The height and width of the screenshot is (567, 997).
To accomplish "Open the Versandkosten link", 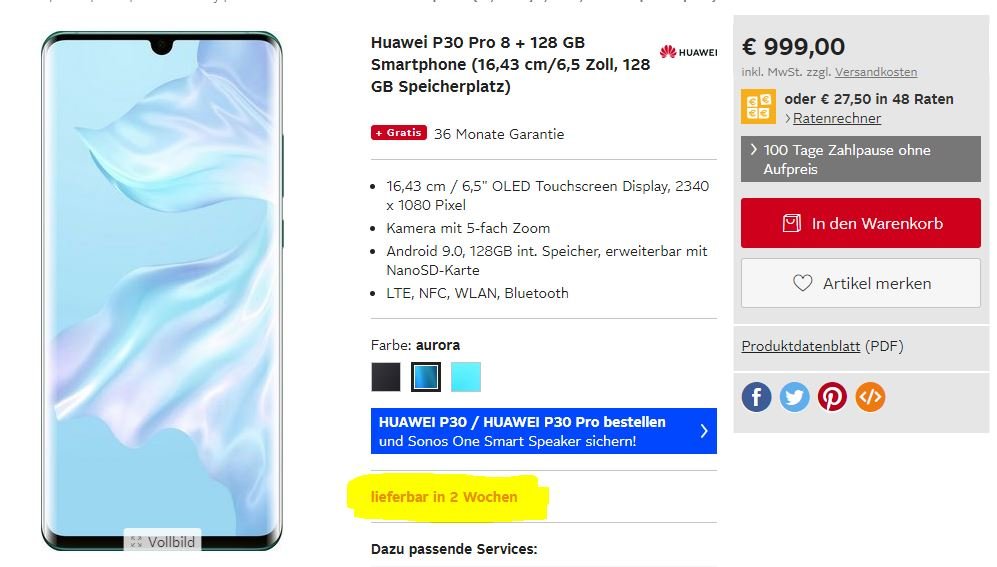I will click(x=876, y=72).
